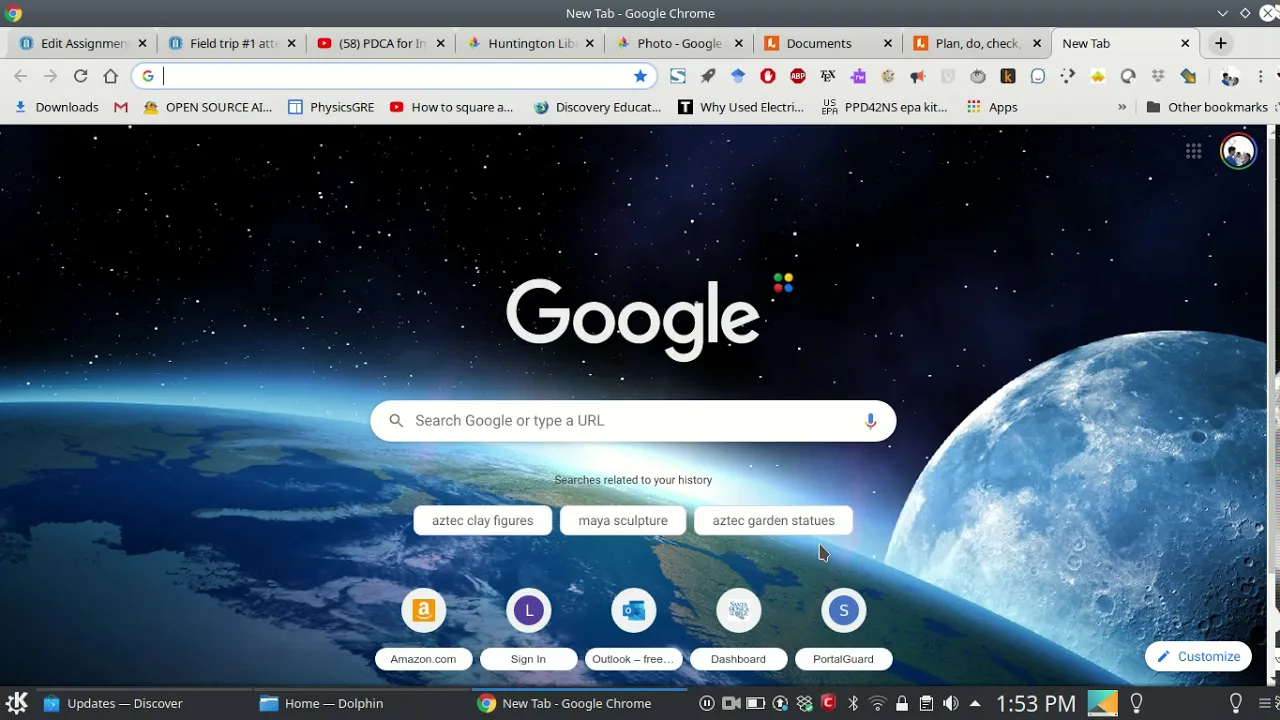The height and width of the screenshot is (720, 1280).
Task: Open the Wi-Fi network tray icon
Action: coord(878,703)
